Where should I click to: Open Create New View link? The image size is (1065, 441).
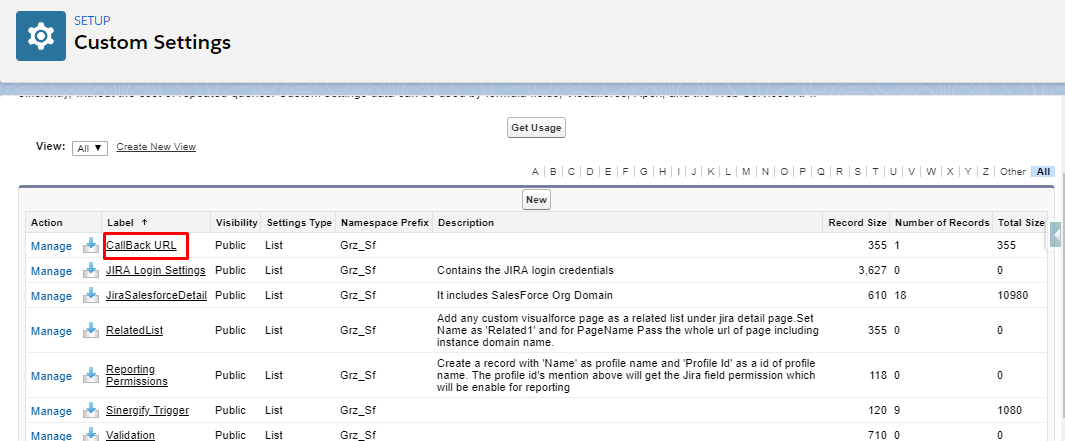(156, 147)
